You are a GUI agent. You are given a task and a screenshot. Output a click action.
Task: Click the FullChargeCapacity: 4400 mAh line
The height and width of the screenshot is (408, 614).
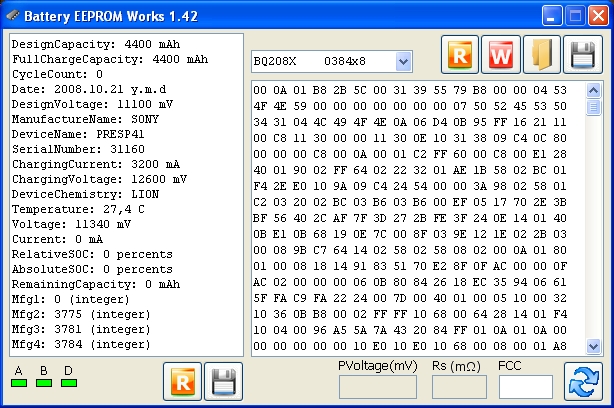click(x=110, y=59)
